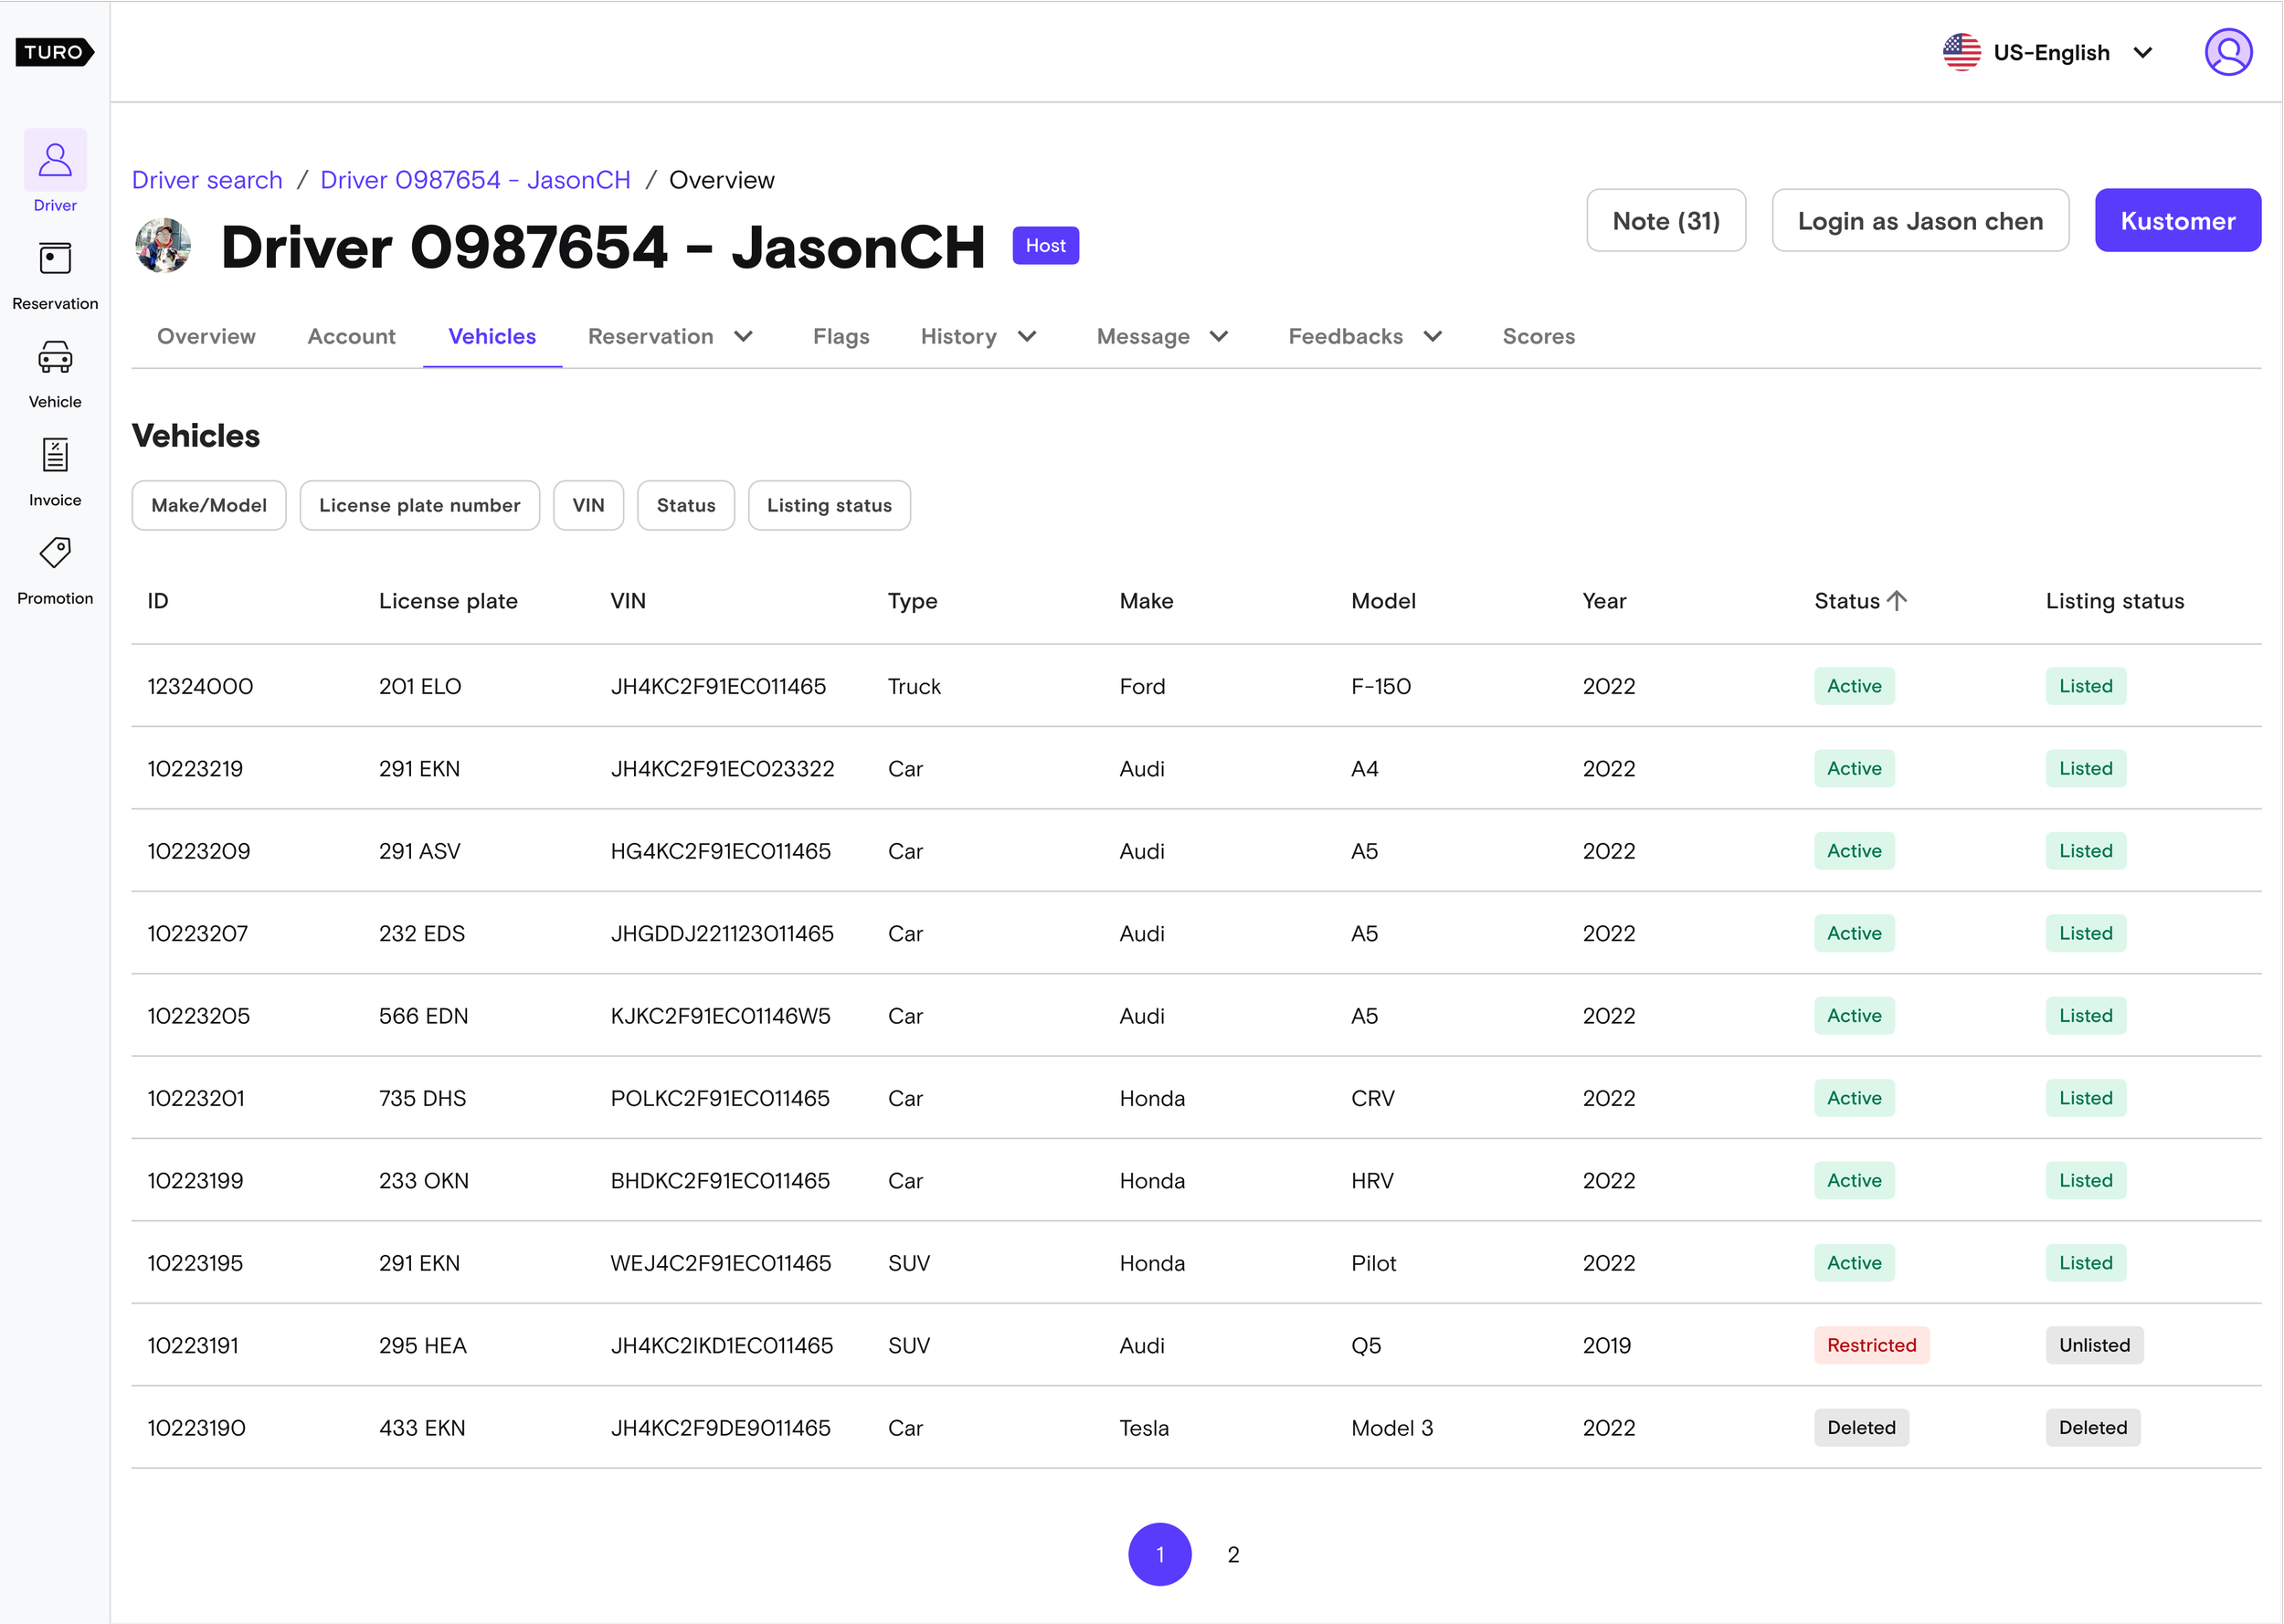Open the user profile icon
2284x1624 pixels.
pyautogui.click(x=2227, y=52)
